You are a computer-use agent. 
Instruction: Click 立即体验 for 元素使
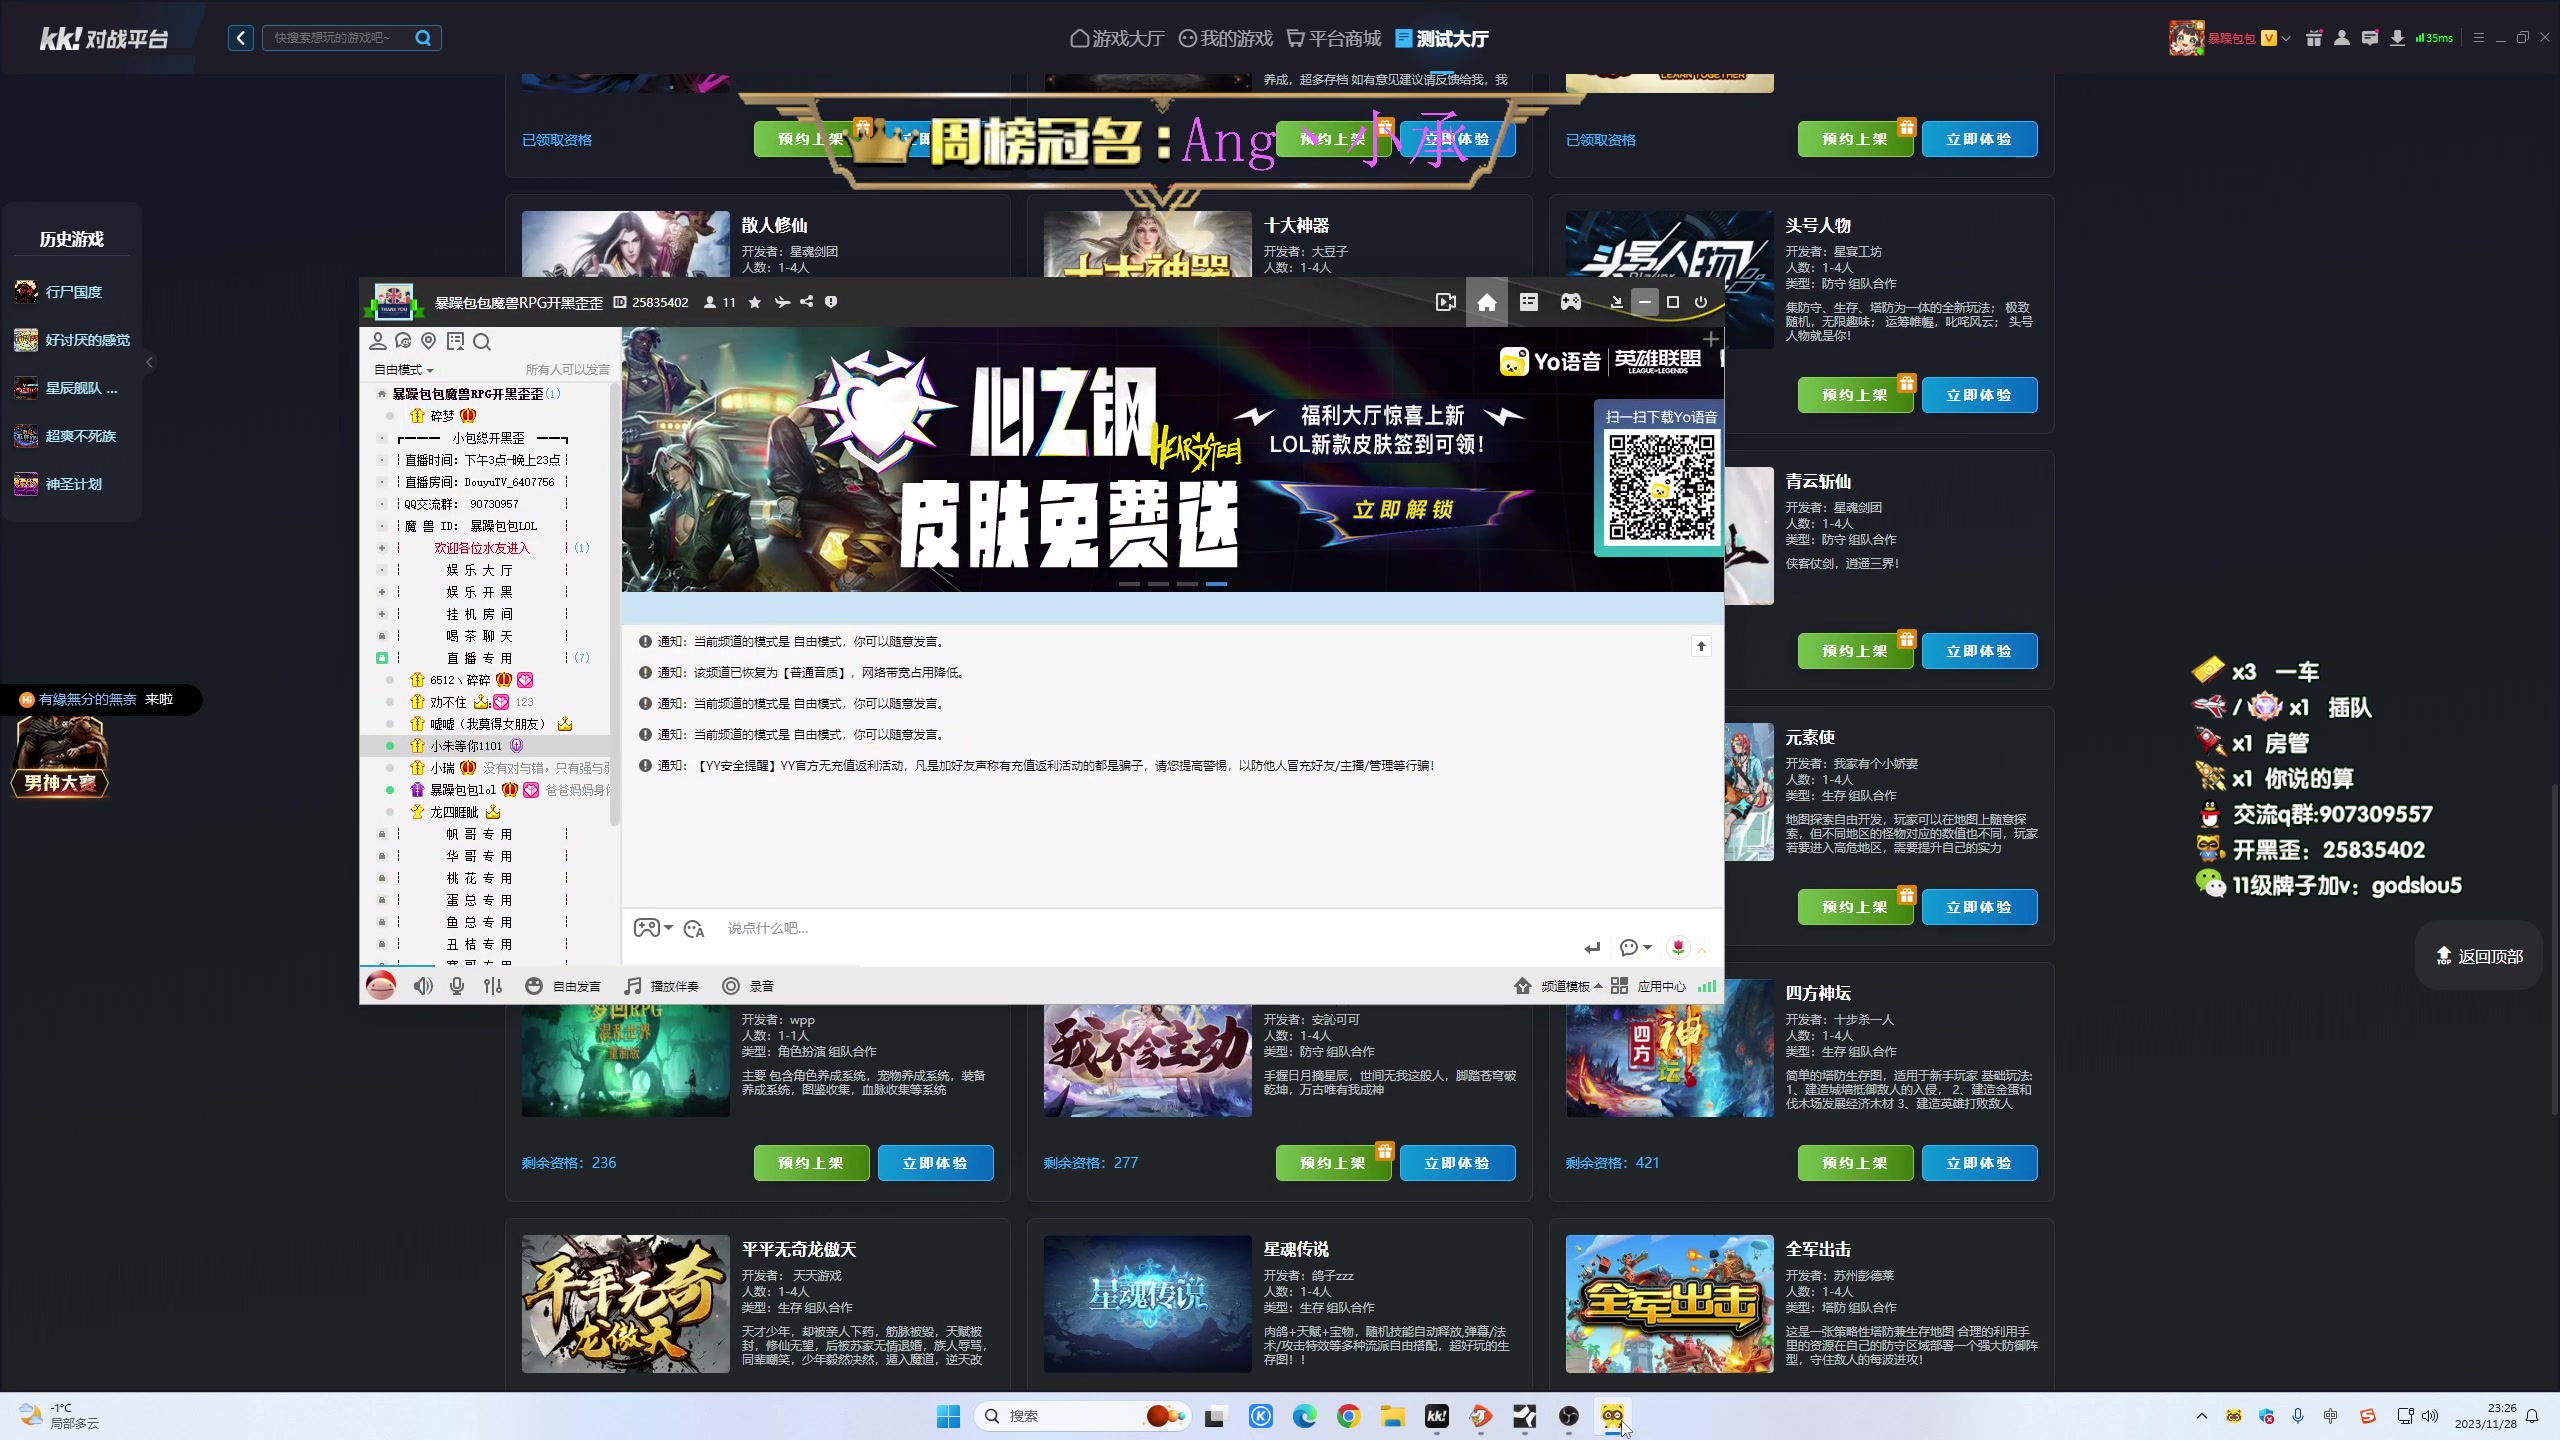click(1979, 907)
